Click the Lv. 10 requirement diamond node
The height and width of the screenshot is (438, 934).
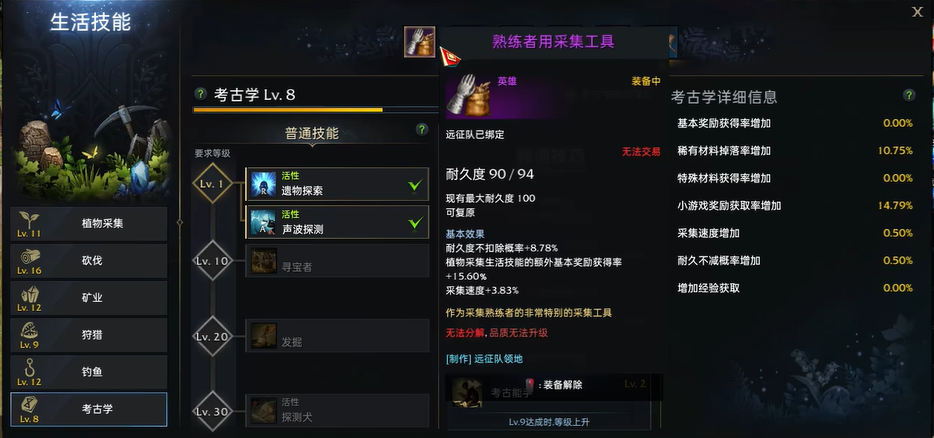tap(213, 260)
